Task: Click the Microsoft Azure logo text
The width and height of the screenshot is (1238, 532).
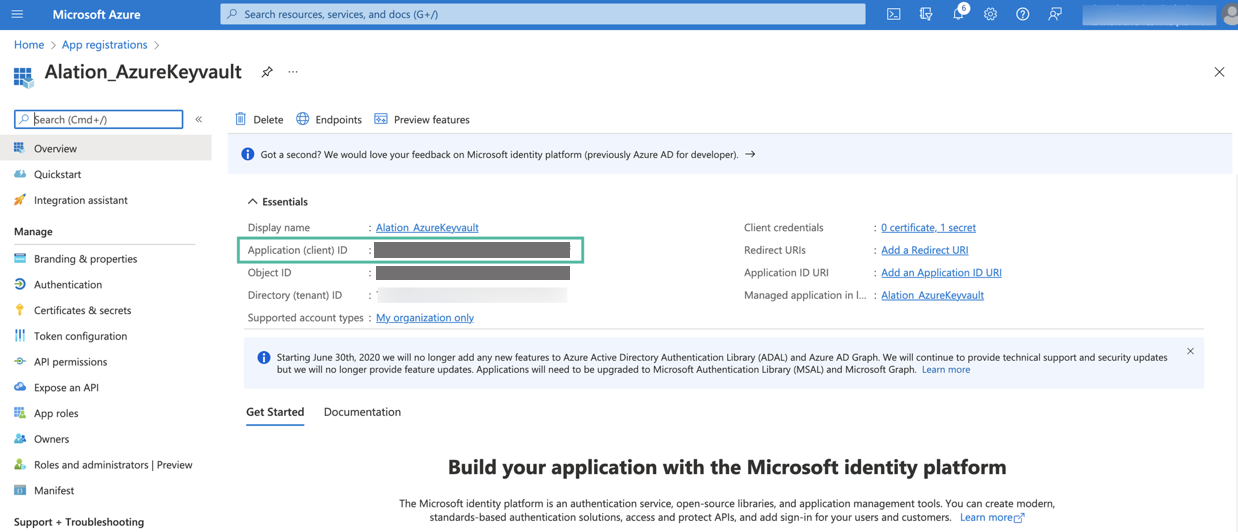Action: coord(96,14)
